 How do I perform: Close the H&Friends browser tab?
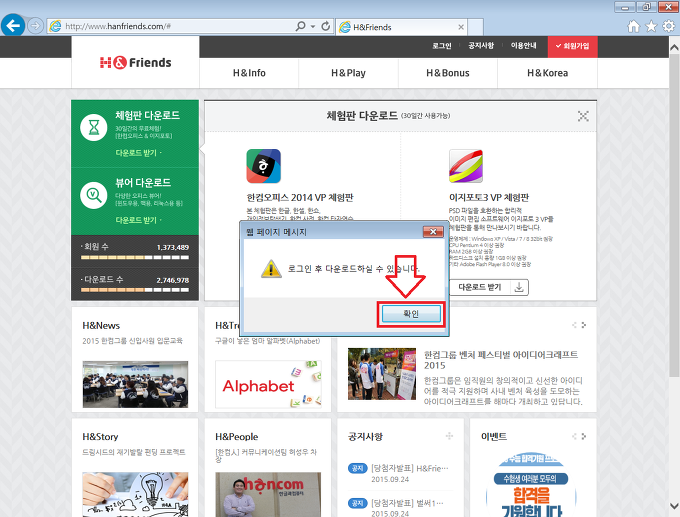click(x=461, y=27)
